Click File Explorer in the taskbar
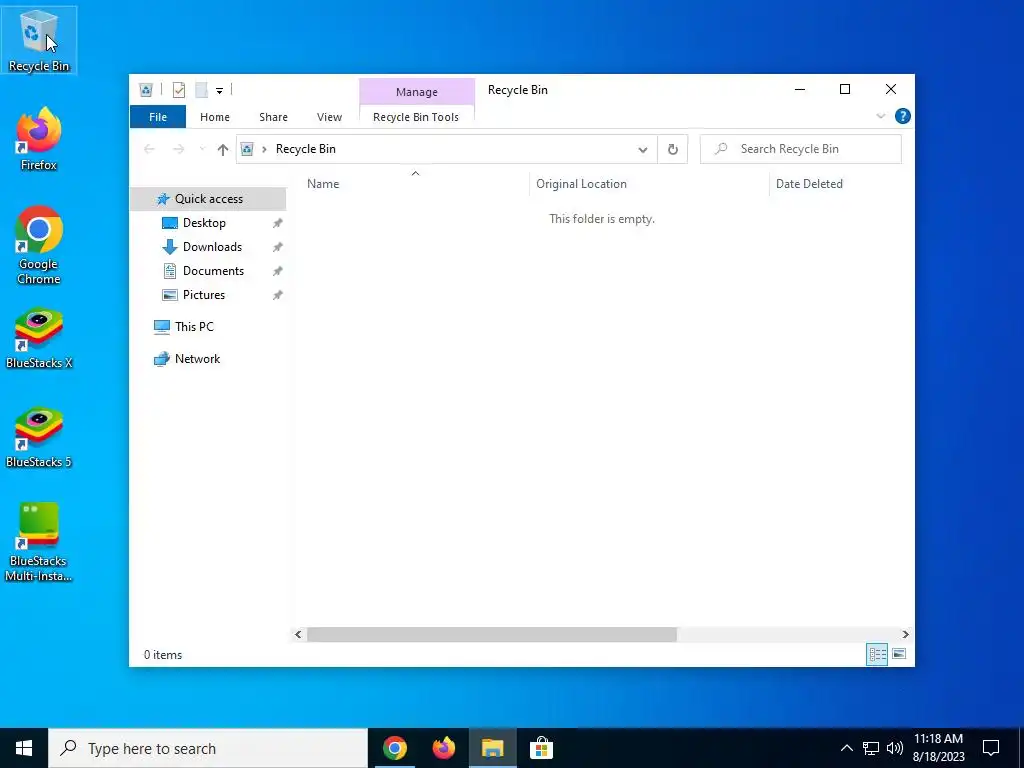The image size is (1024, 768). point(492,748)
